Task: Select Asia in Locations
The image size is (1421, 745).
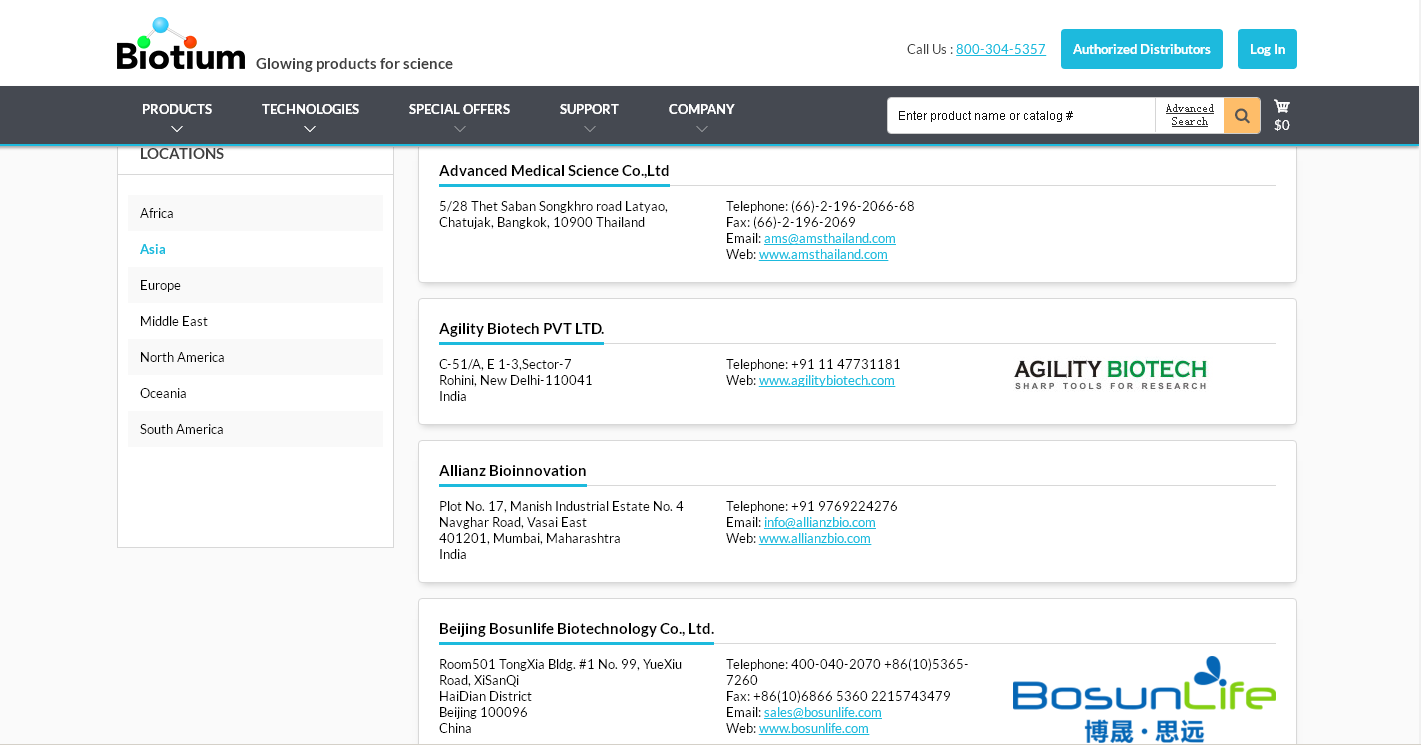Action: (x=255, y=249)
